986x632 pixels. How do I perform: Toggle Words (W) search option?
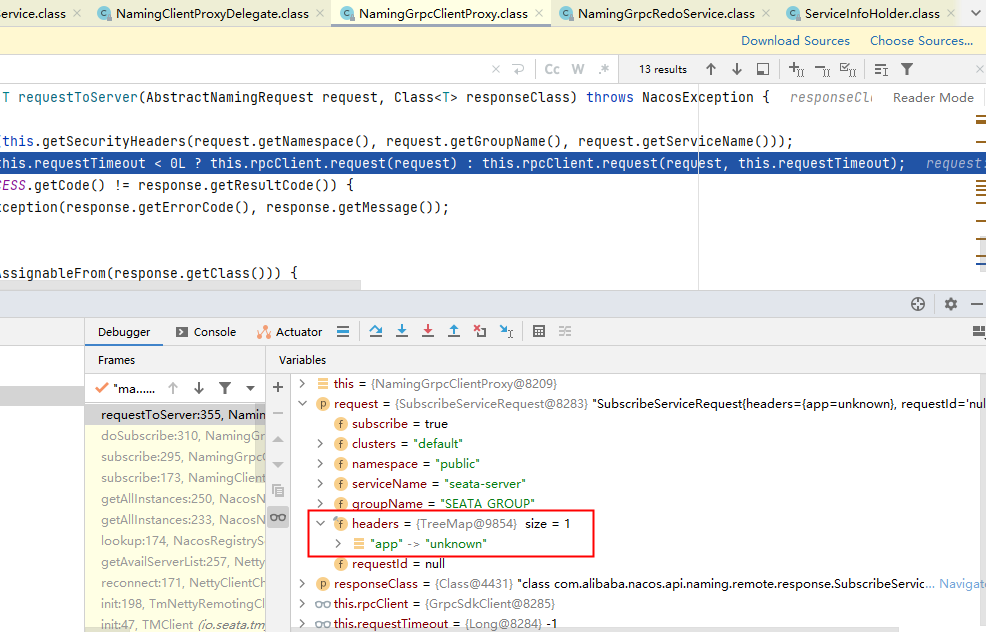[x=578, y=69]
